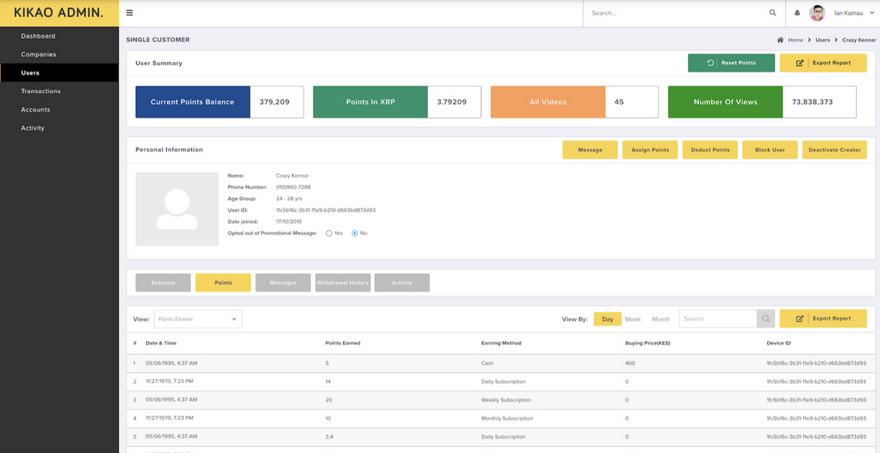Screen dimensions: 880x453
Task: Switch to the Withdrawal History tab
Action: tap(342, 283)
